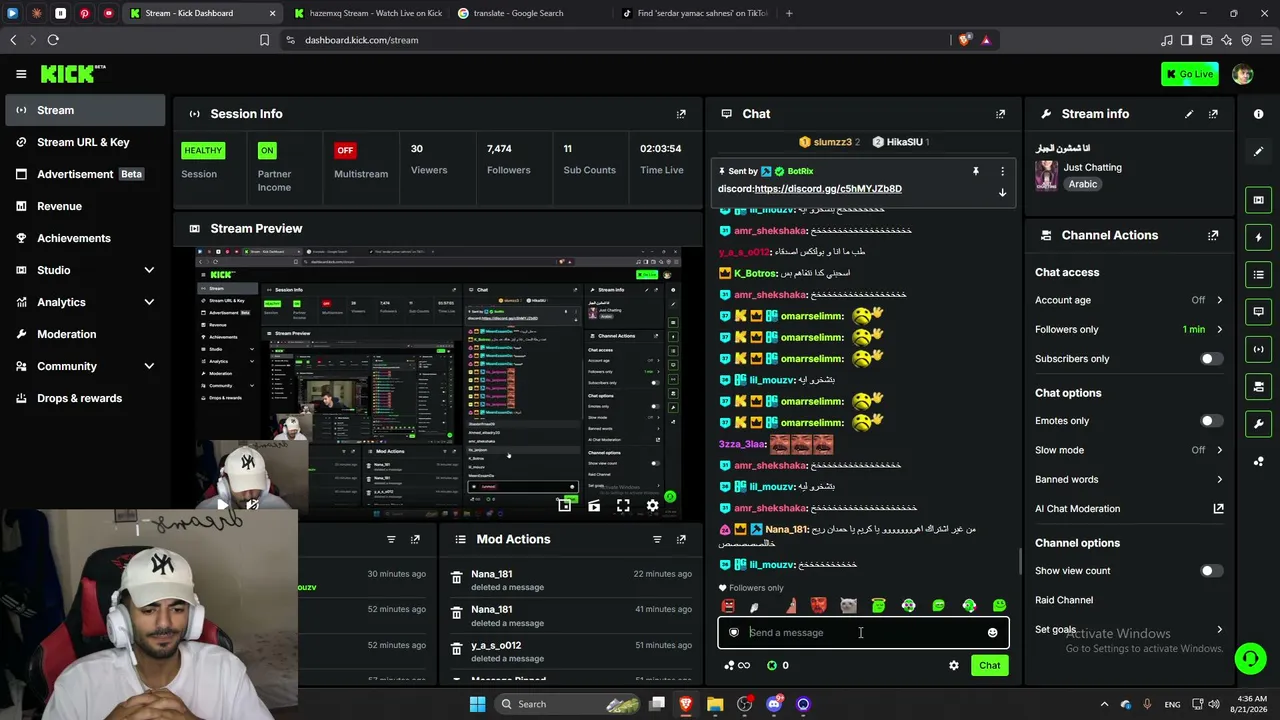Screen dimensions: 1280x720
Task: Collapse pinned message with down arrow
Action: click(1002, 193)
